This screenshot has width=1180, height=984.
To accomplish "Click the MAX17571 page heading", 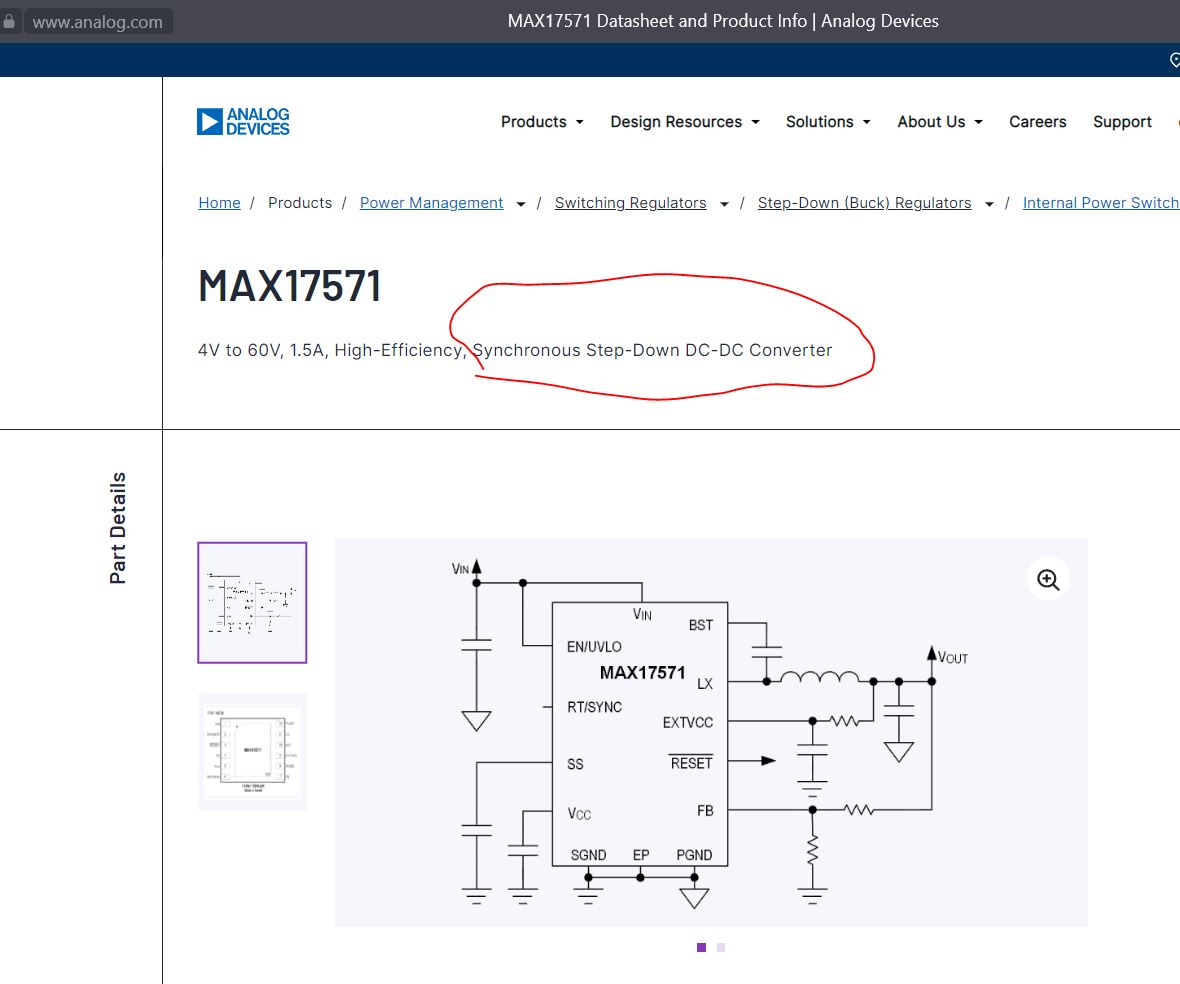I will (x=290, y=287).
